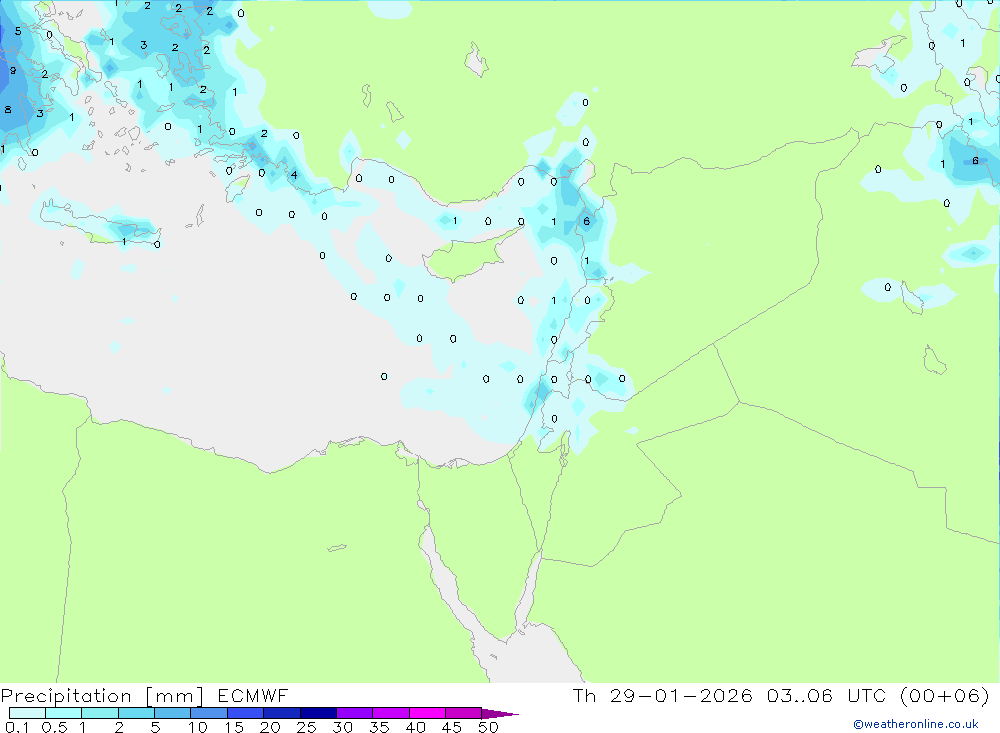This screenshot has width=1000, height=733.
Task: Click the legend label "50"
Action: click(489, 727)
